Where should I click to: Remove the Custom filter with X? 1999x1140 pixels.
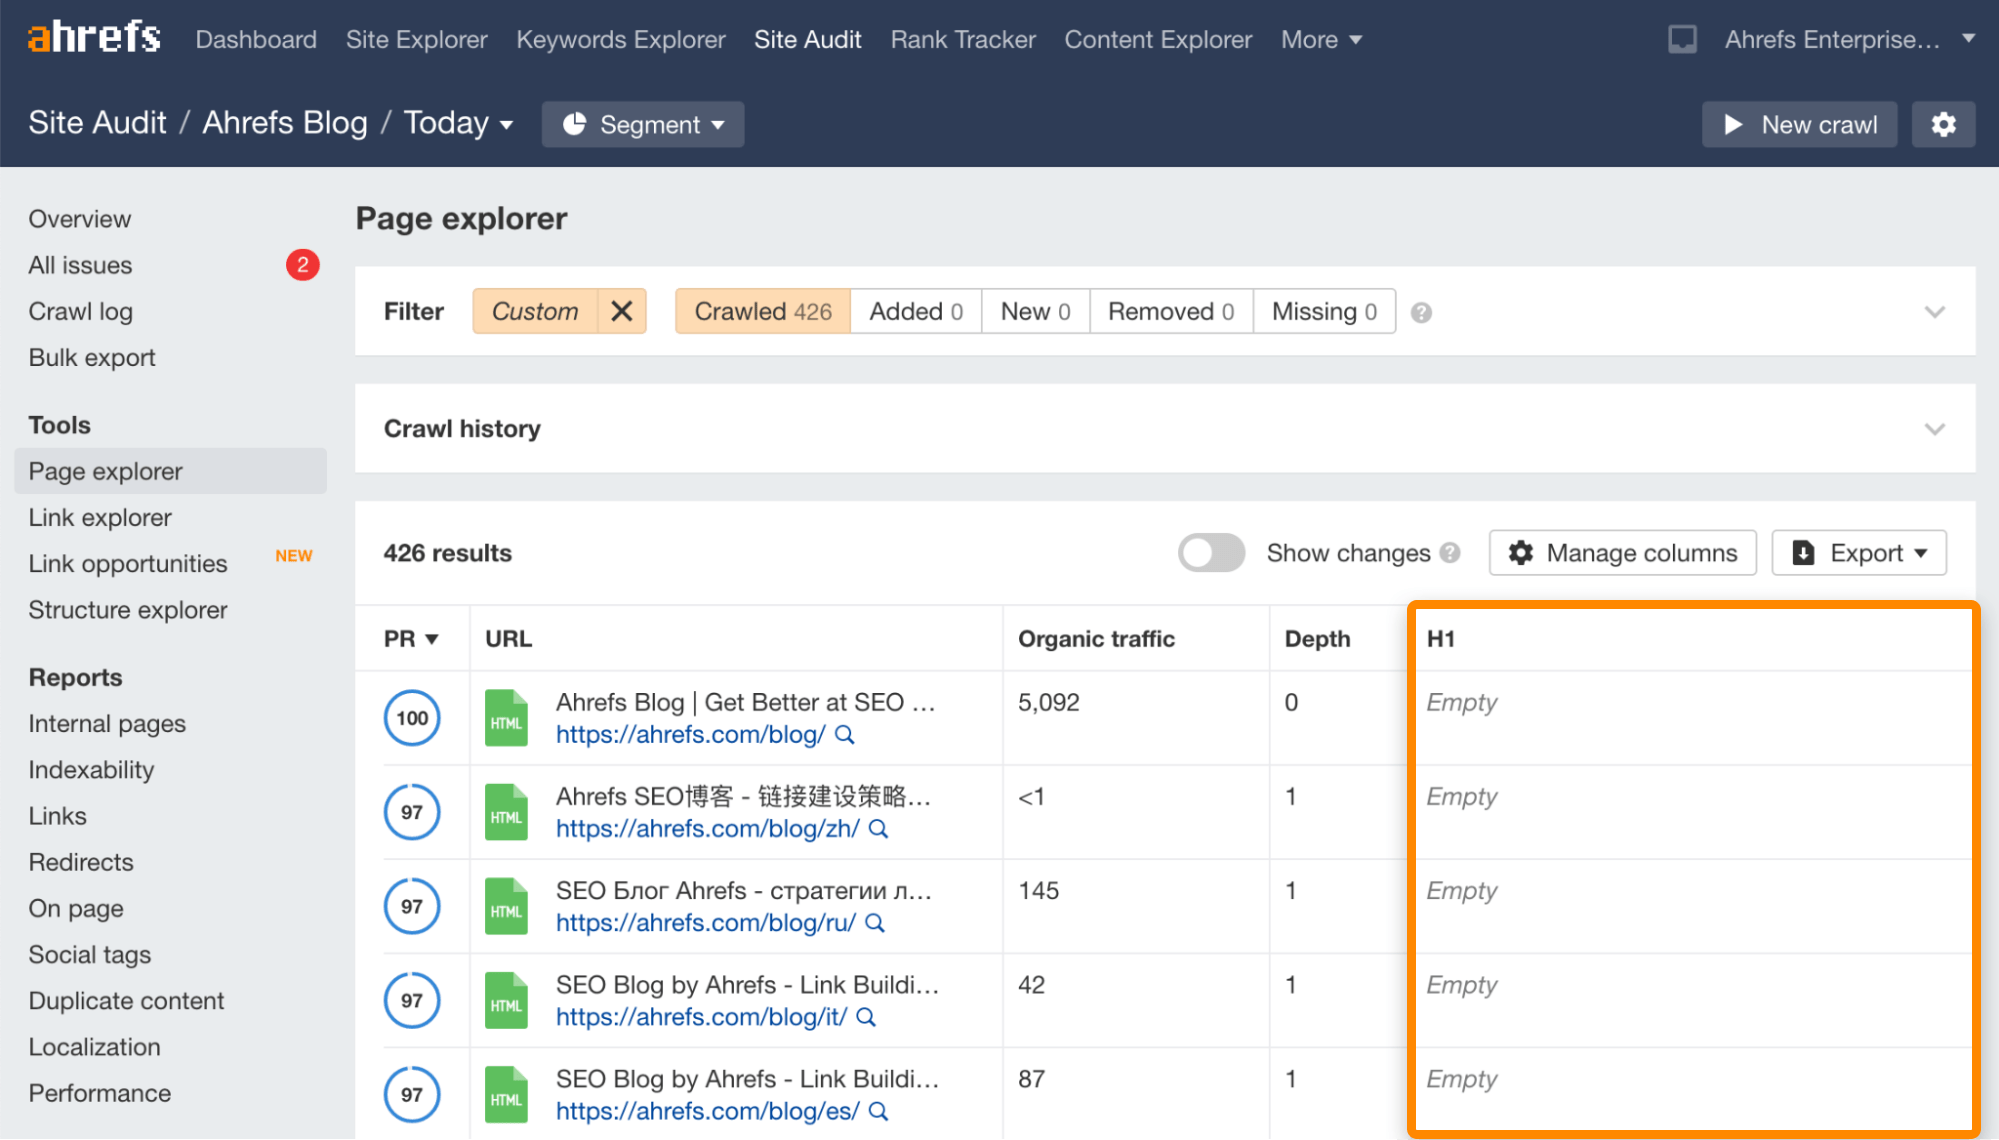[x=622, y=312]
